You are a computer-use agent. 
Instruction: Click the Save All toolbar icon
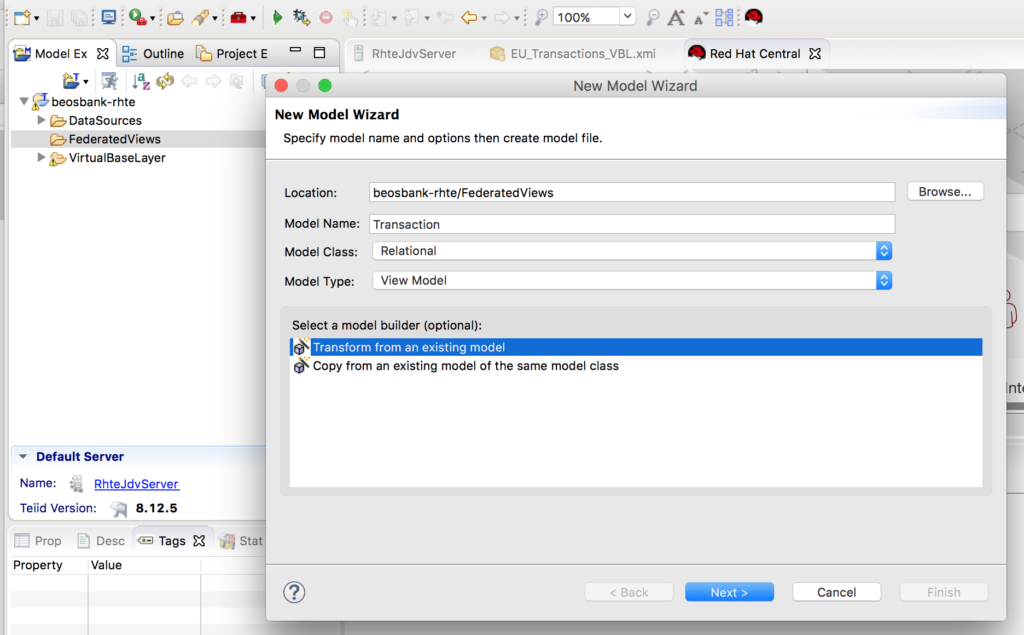tap(80, 17)
